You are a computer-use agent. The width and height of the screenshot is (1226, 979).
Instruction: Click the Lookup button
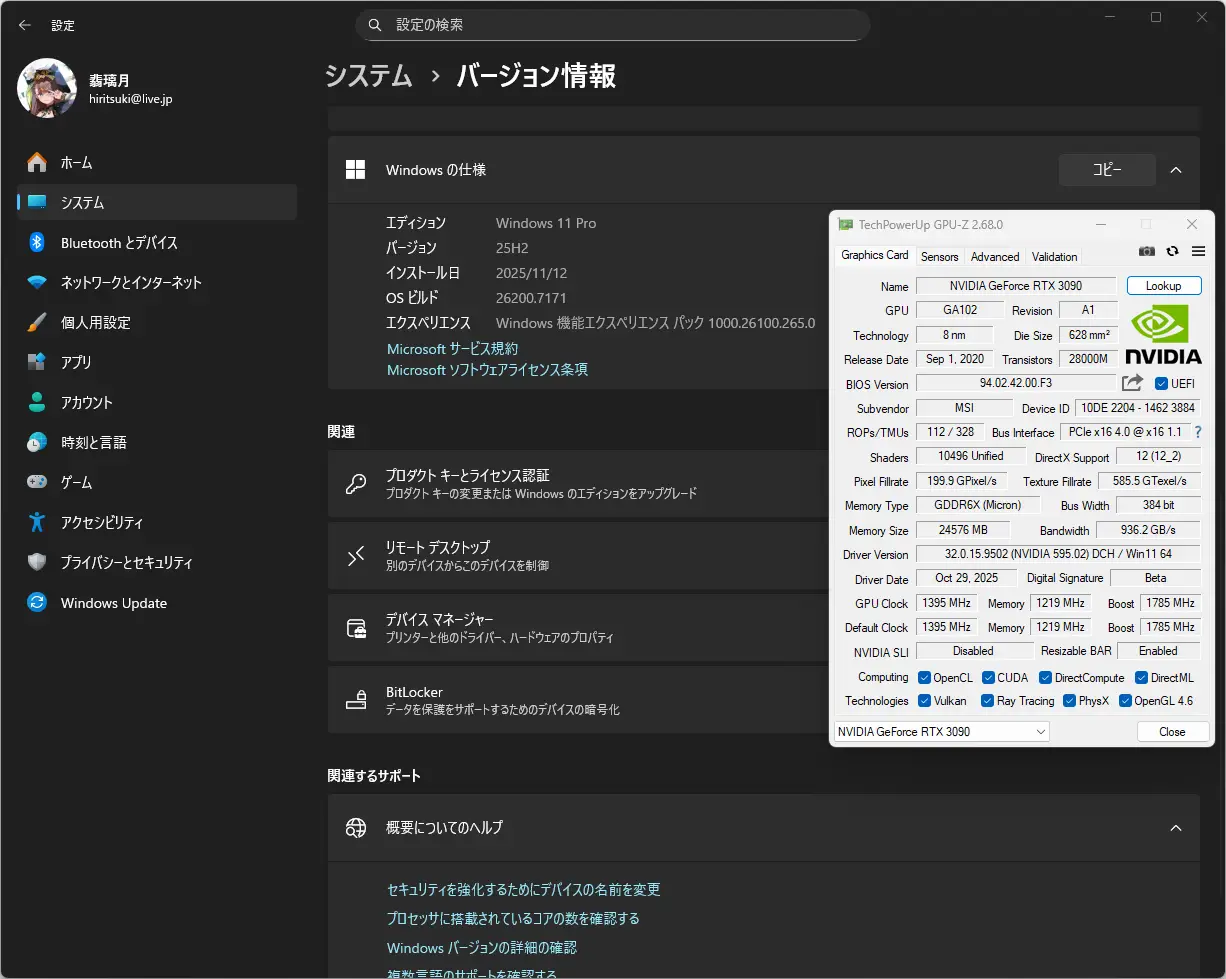pyautogui.click(x=1163, y=286)
